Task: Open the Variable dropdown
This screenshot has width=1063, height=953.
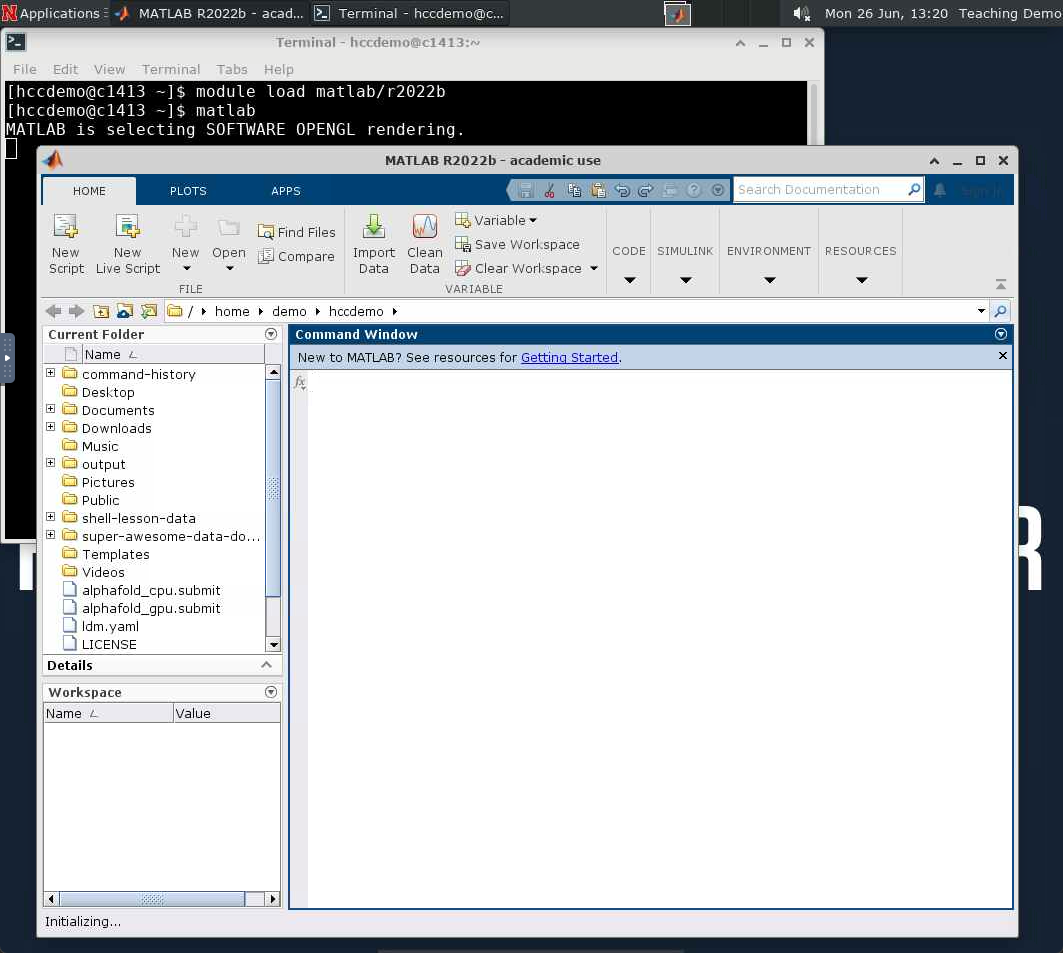Action: (497, 220)
